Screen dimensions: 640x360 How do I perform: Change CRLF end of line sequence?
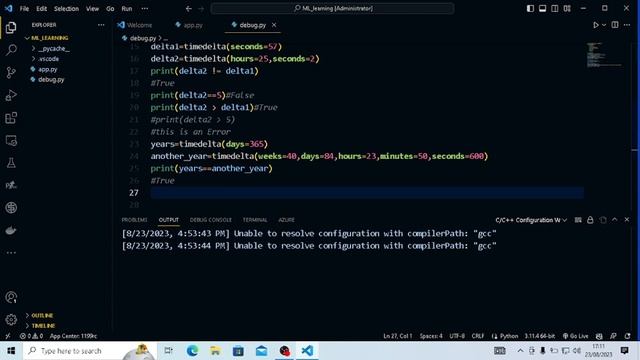[478, 336]
